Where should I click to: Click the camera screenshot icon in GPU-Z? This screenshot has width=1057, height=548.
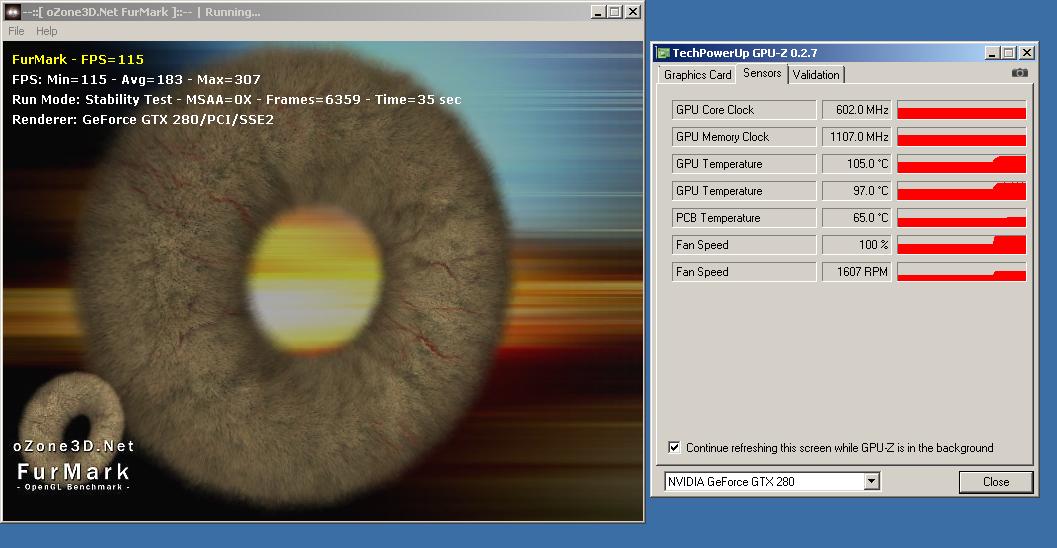click(x=1020, y=73)
